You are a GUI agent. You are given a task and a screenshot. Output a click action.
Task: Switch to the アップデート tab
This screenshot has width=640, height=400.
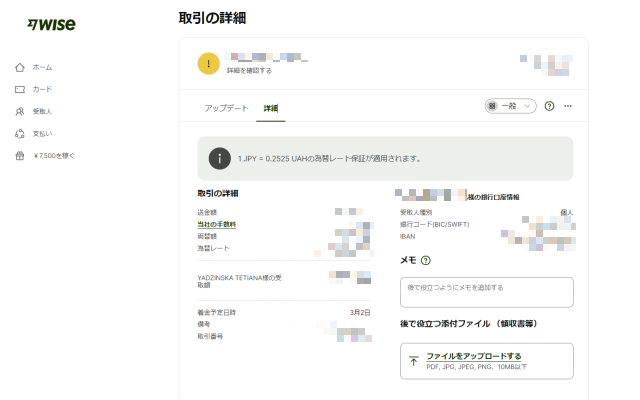click(226, 107)
